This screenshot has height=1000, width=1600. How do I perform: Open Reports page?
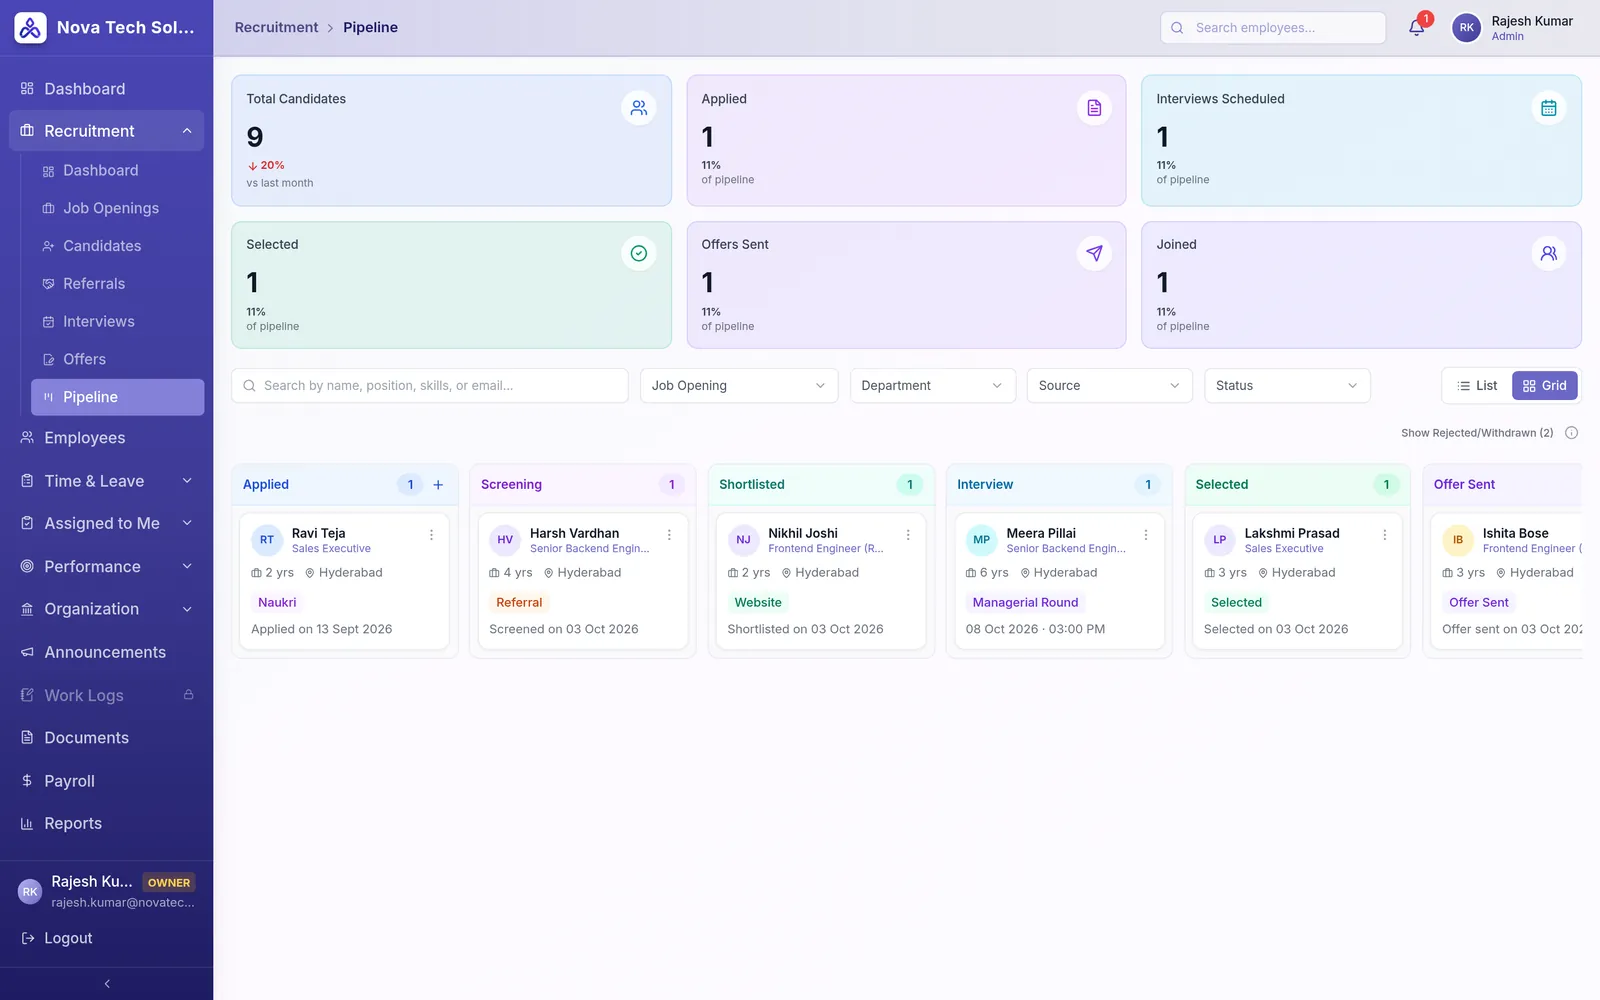(x=106, y=824)
